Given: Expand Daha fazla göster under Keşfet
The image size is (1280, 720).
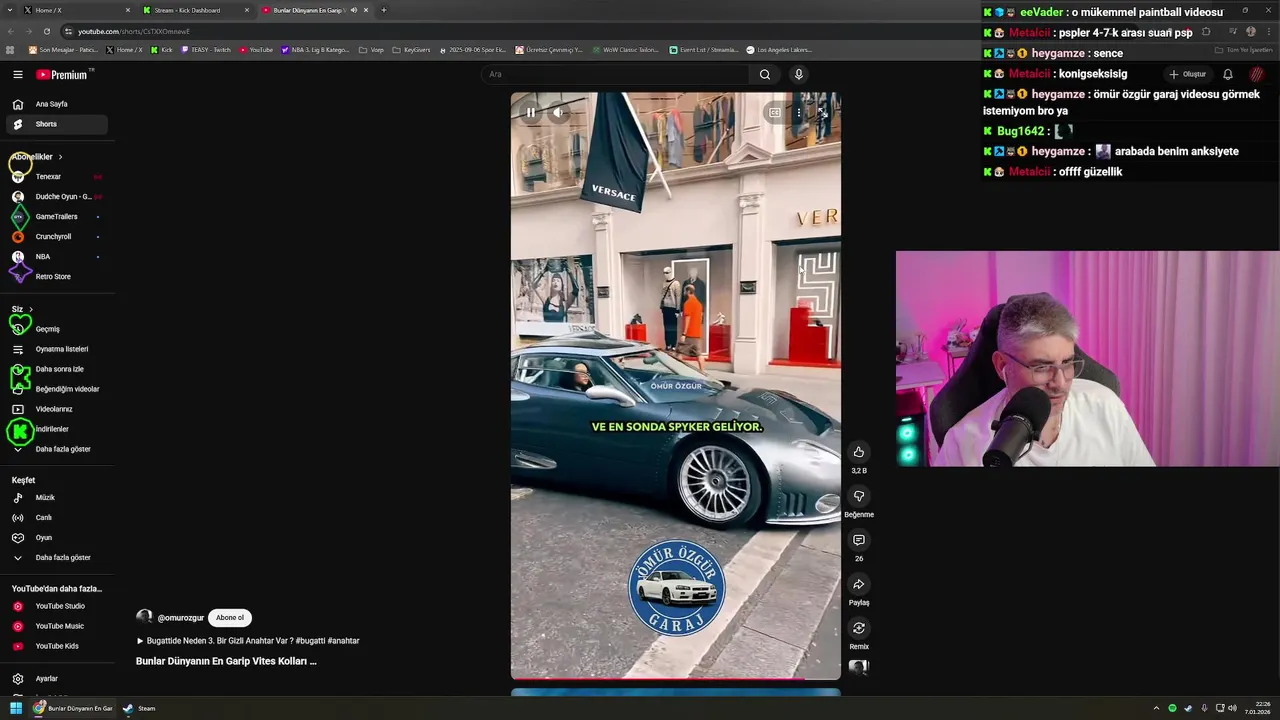Looking at the screenshot, I should (x=57, y=558).
